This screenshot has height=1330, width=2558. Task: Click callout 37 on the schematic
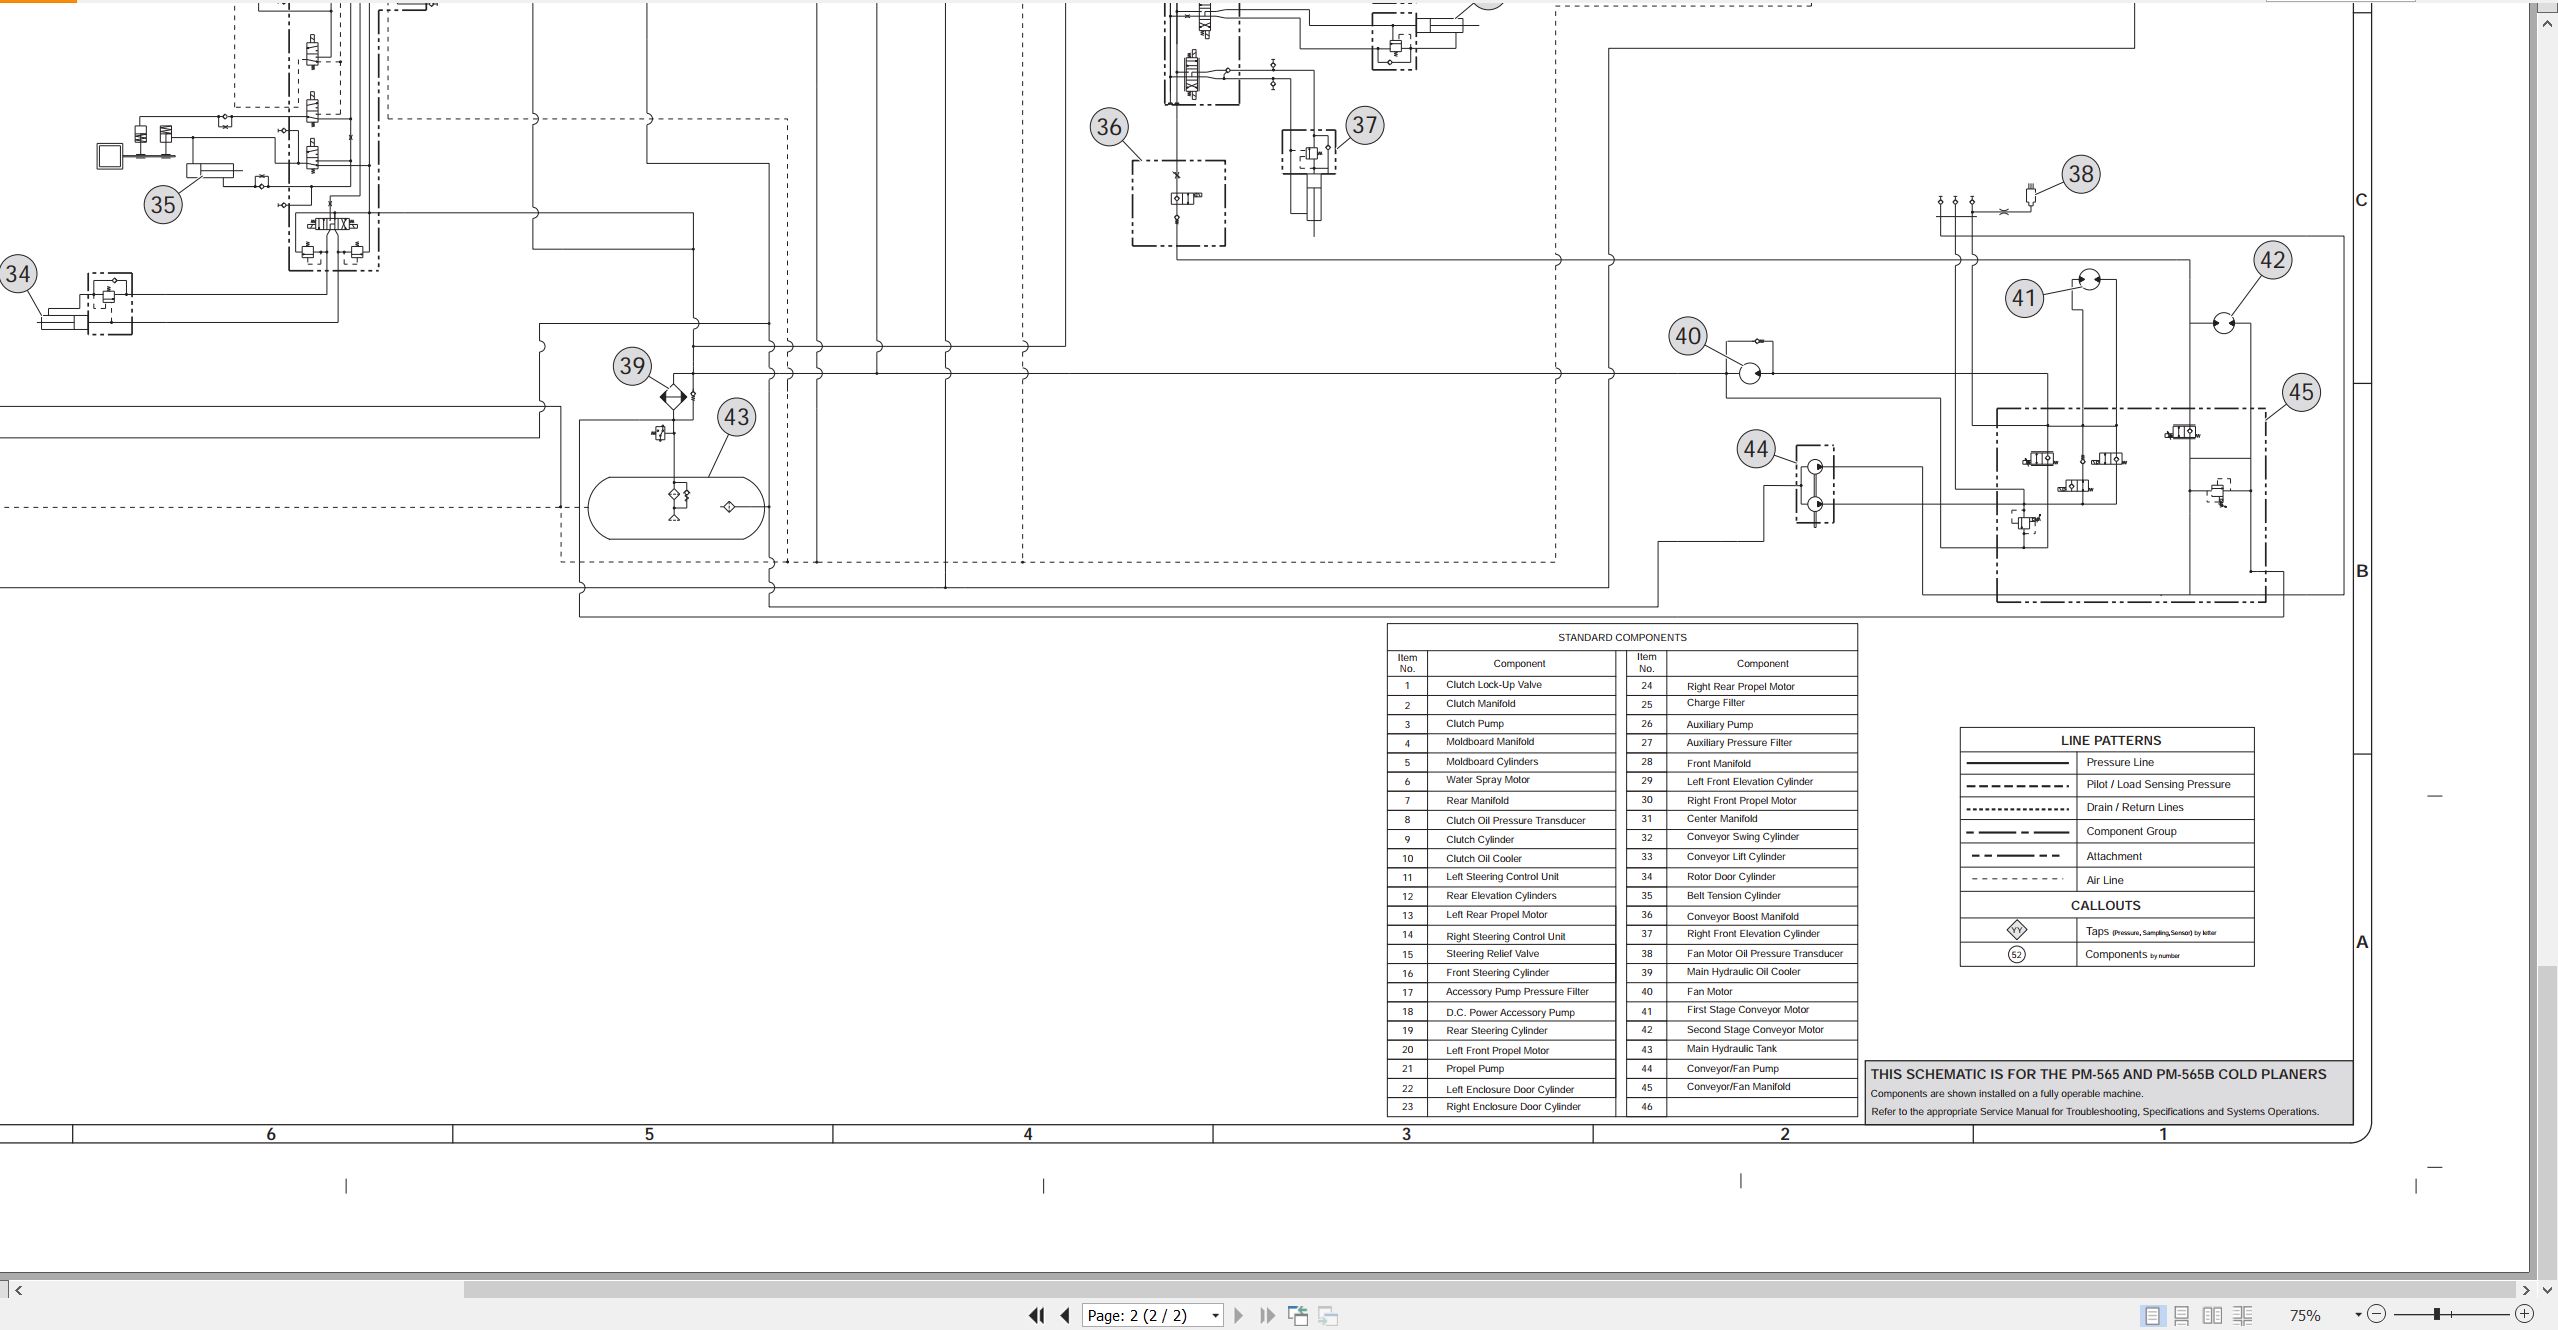pos(1365,126)
